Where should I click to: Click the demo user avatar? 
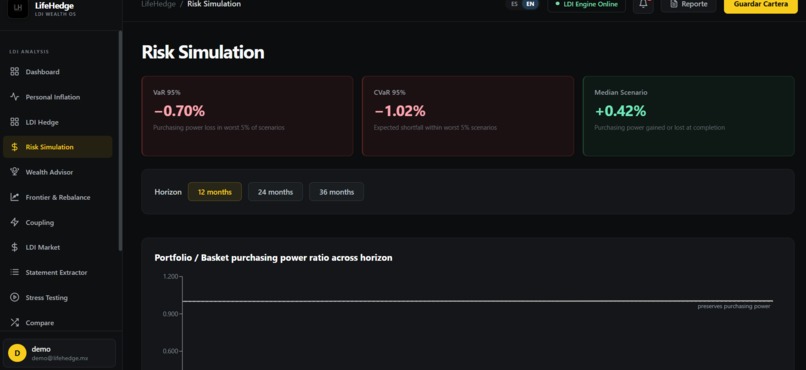(x=17, y=353)
